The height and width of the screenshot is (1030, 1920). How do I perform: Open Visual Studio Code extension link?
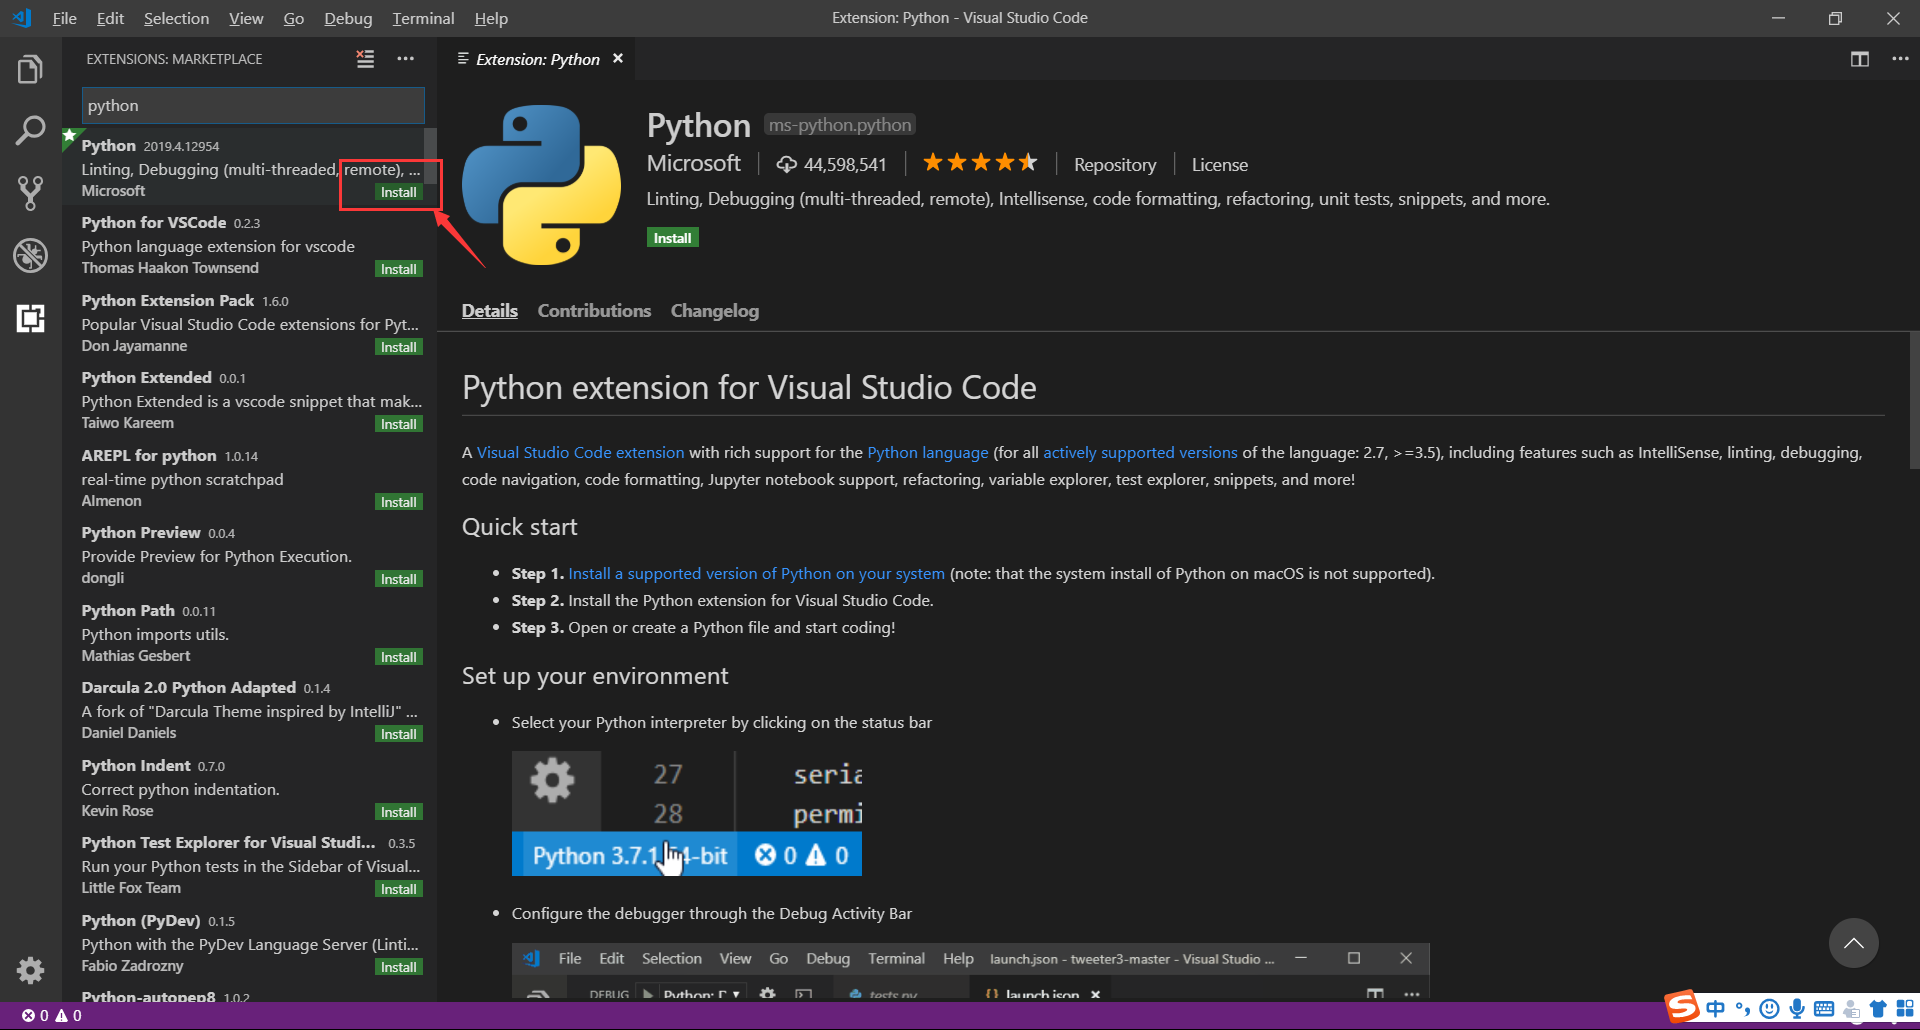[580, 452]
